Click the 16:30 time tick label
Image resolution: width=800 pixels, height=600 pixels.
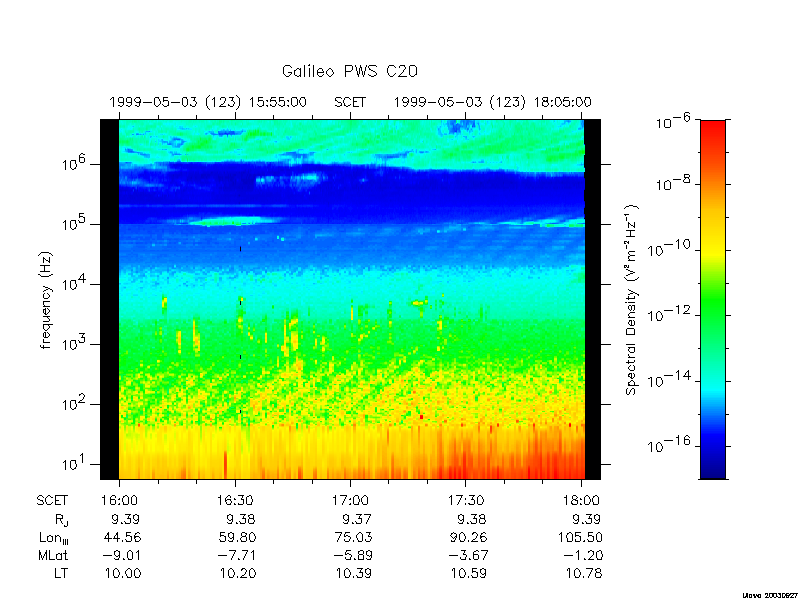point(237,501)
